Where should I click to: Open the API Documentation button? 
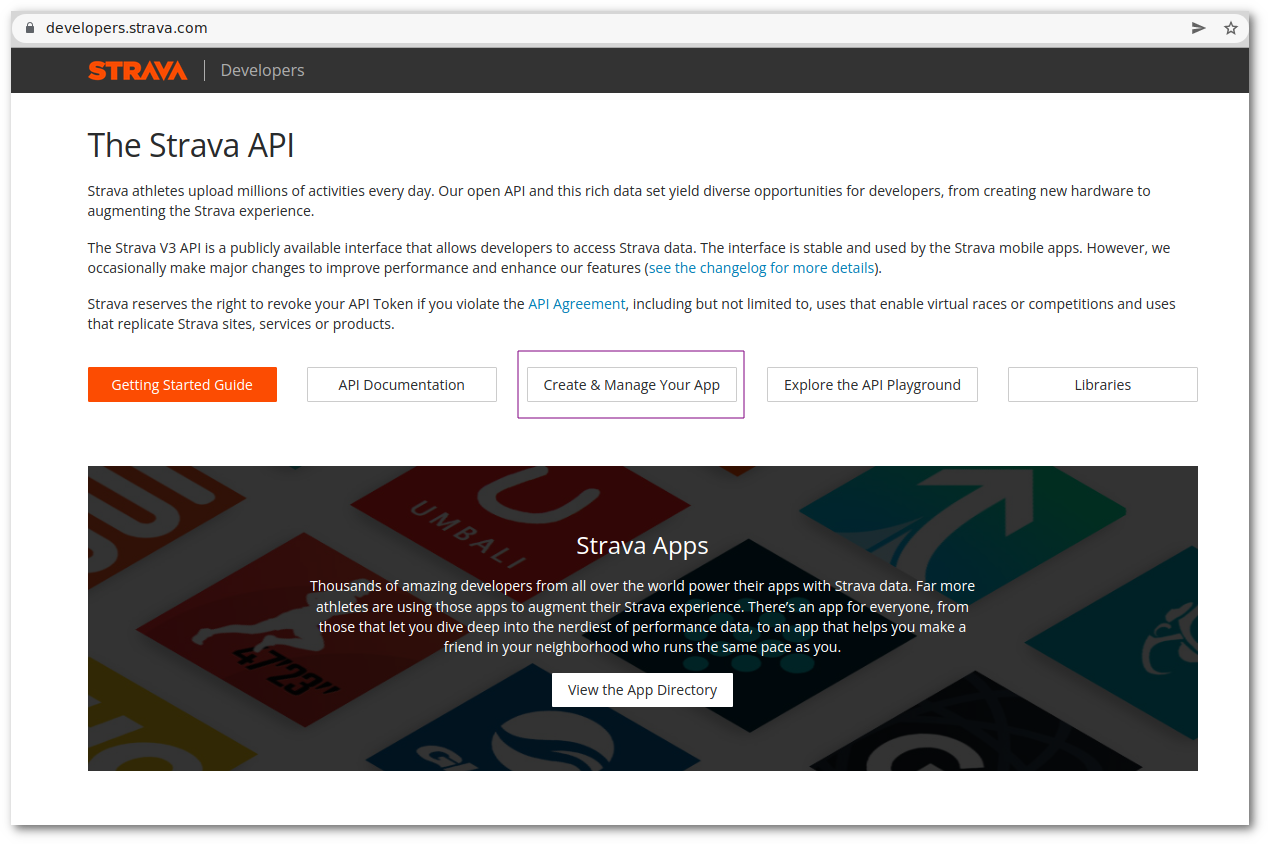coord(402,385)
